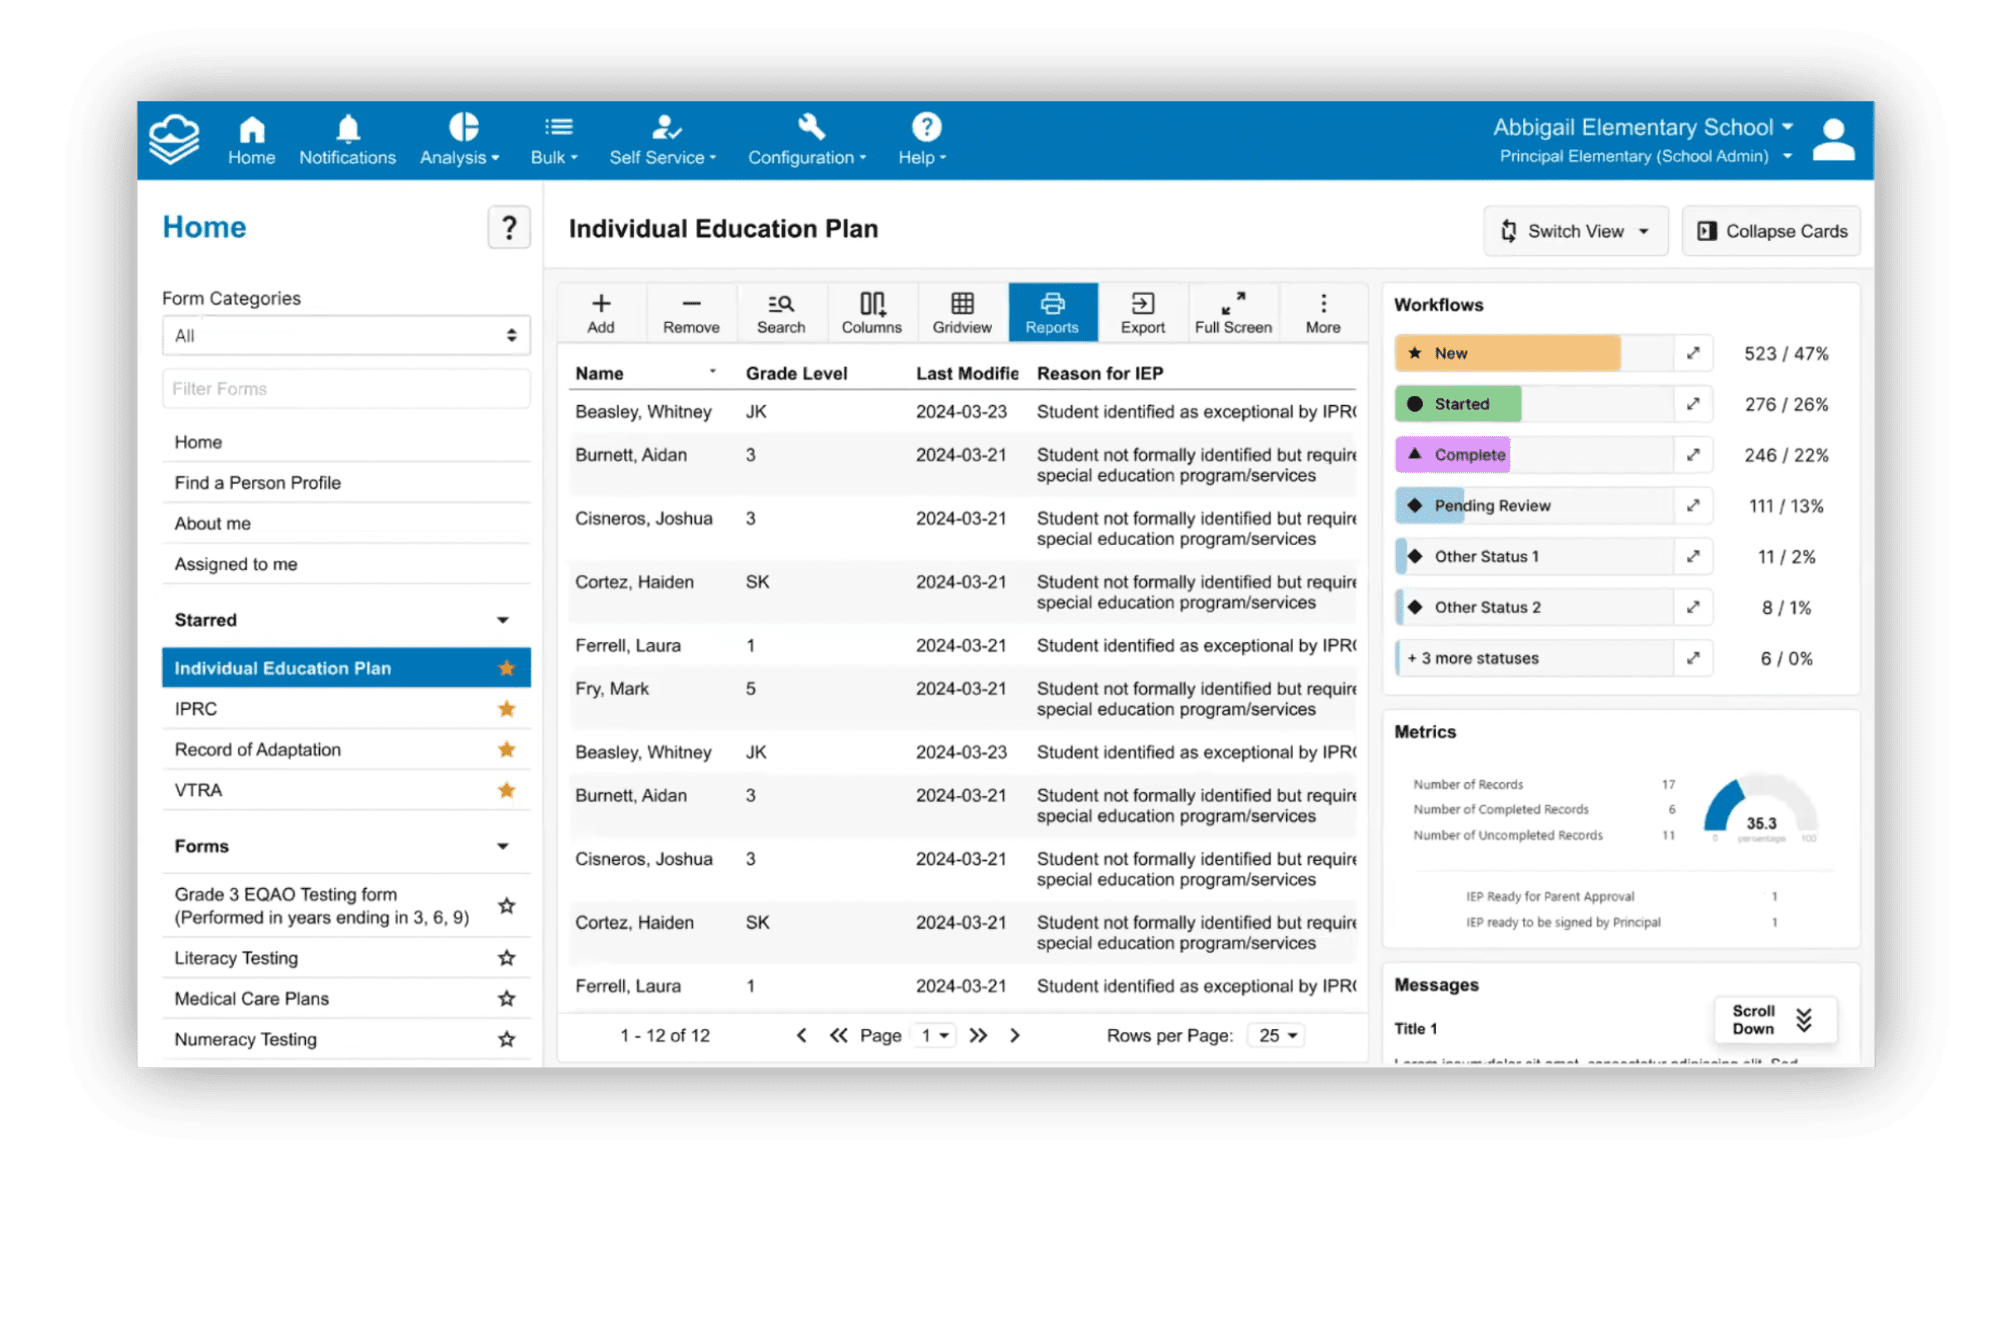Star the Medical Care Plans form

507,998
